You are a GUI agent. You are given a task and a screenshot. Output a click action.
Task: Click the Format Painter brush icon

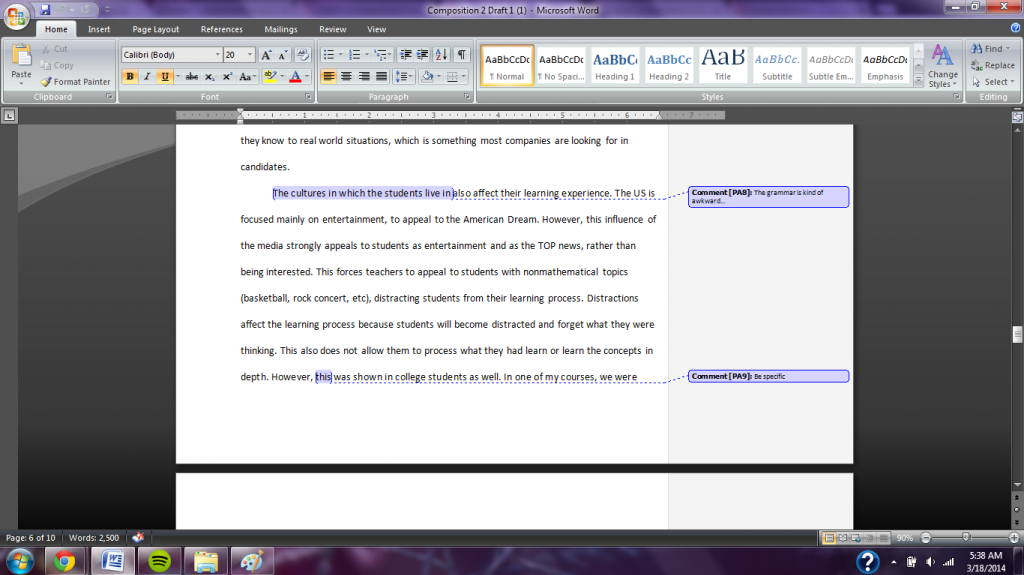pos(46,82)
